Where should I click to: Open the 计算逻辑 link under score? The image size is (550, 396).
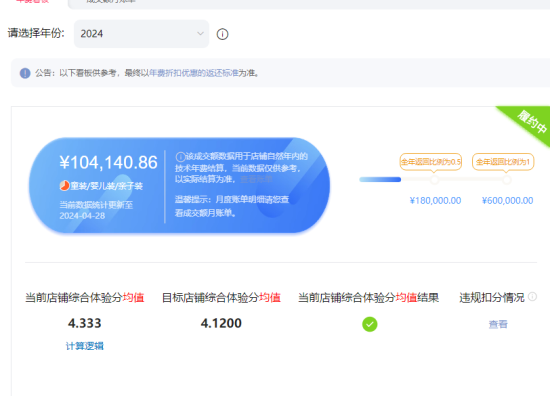tap(85, 346)
